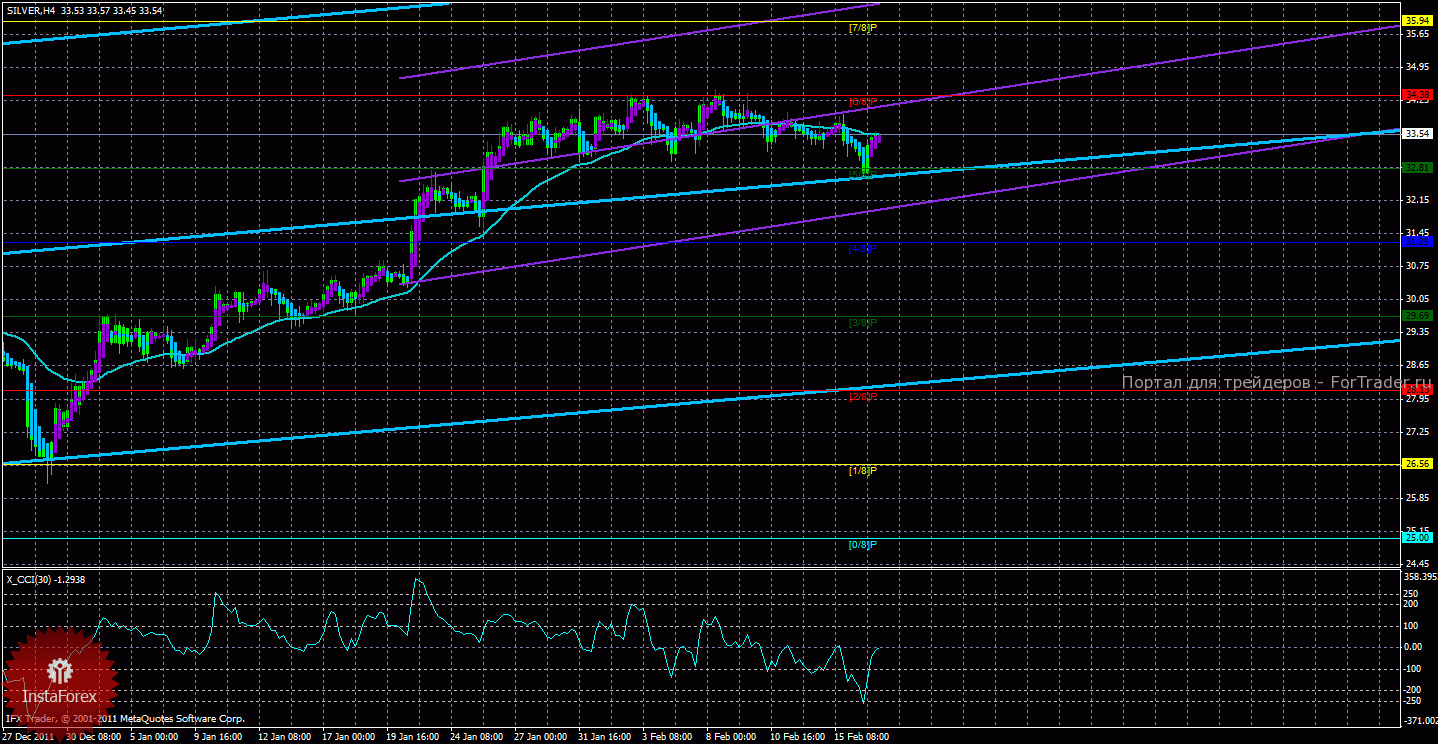This screenshot has width=1438, height=744.
Task: Click the 25.00 cyan price tag
Action: pyautogui.click(x=1417, y=538)
